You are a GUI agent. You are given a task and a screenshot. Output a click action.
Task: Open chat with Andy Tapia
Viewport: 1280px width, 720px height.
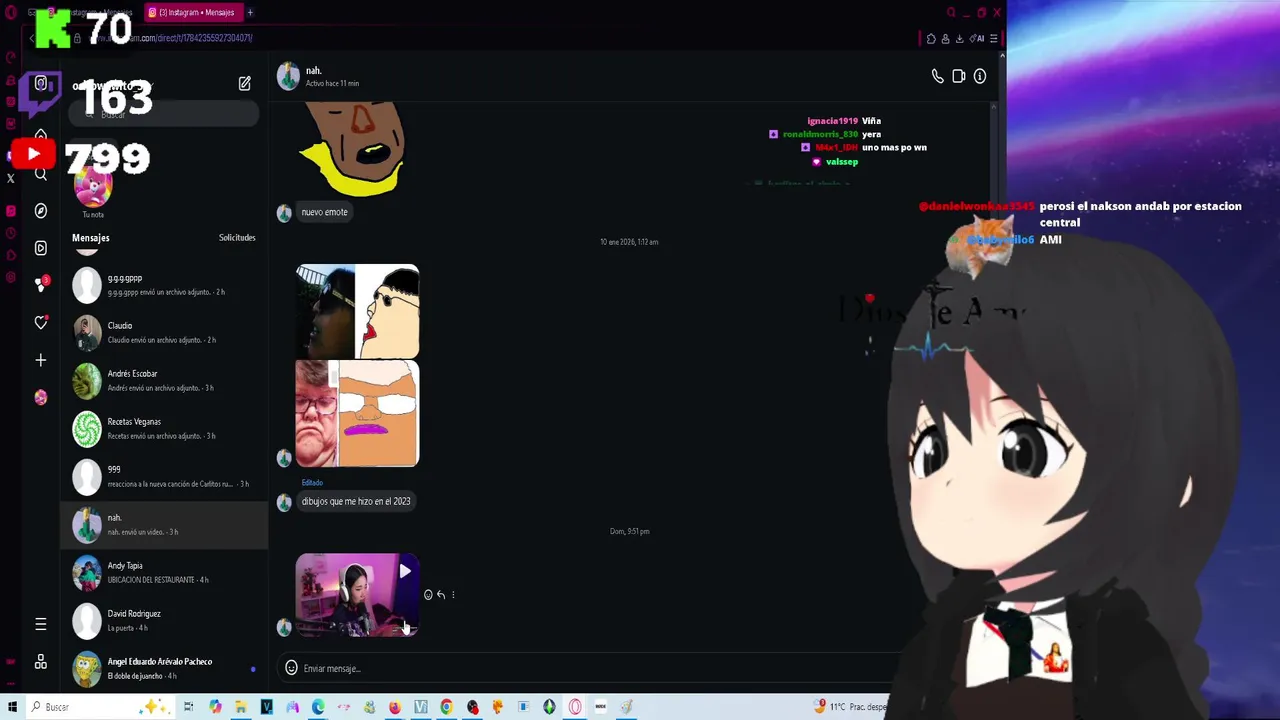(x=165, y=573)
